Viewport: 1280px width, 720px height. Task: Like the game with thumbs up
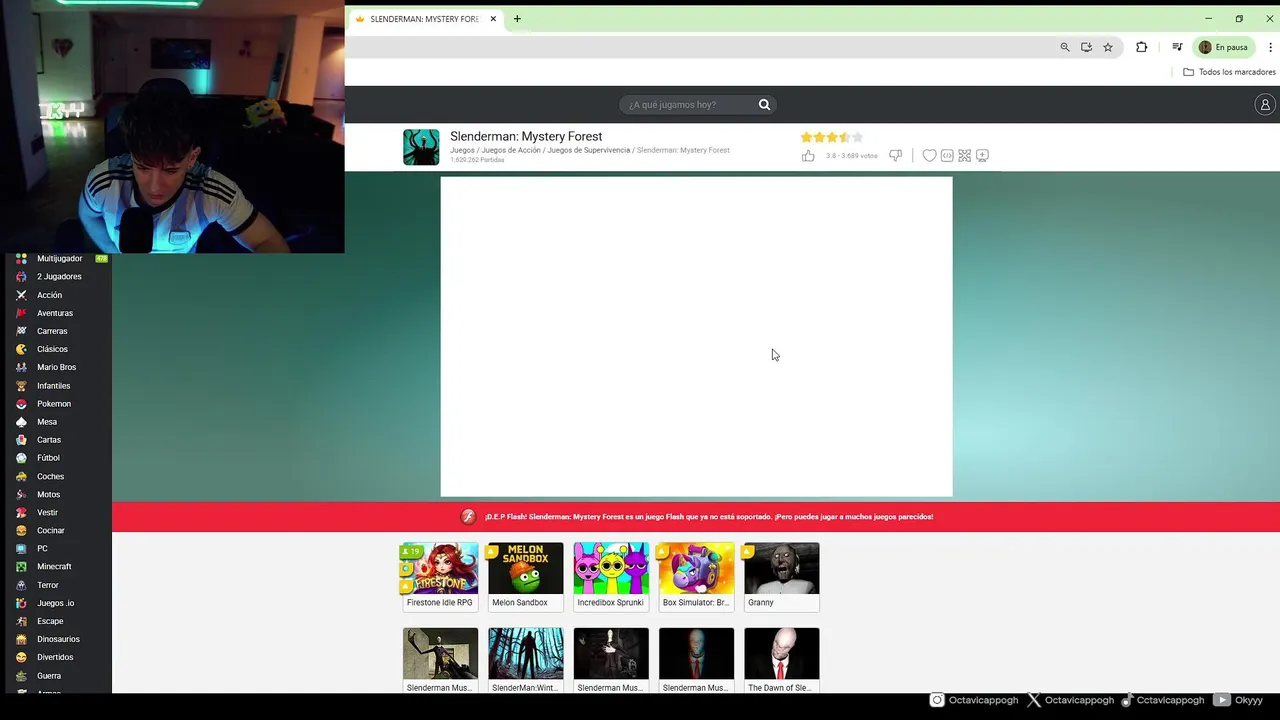coord(808,155)
